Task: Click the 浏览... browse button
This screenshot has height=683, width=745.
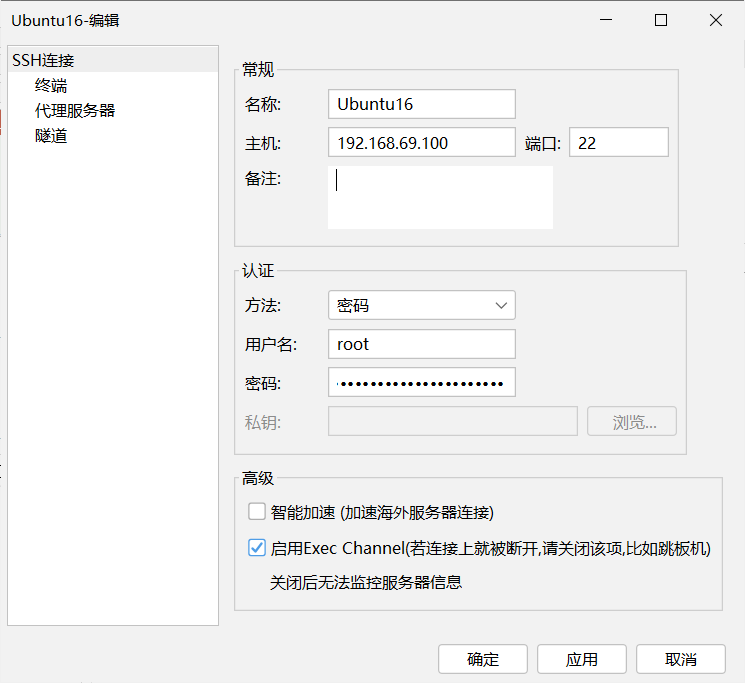Action: [632, 421]
